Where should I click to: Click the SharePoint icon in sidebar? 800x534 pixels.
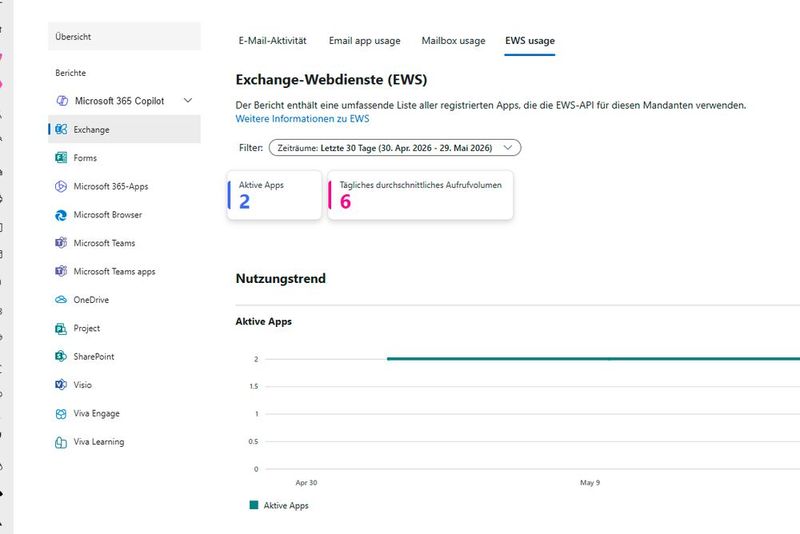(61, 356)
